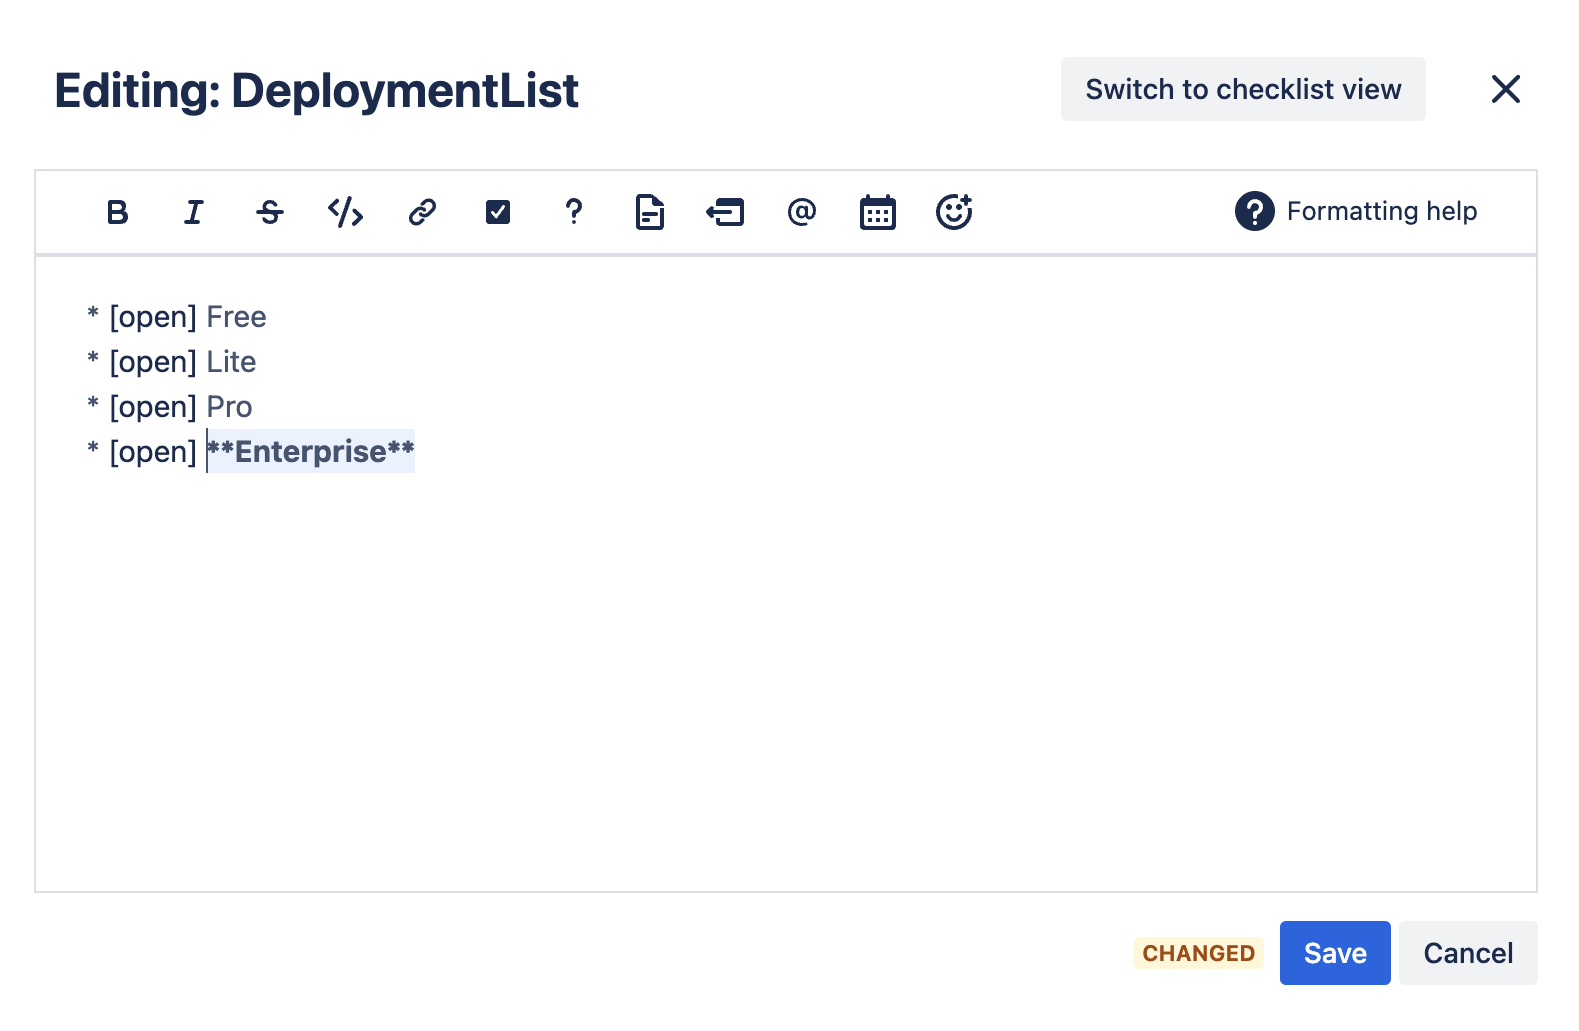Click the indent arrow box icon

tap(726, 212)
